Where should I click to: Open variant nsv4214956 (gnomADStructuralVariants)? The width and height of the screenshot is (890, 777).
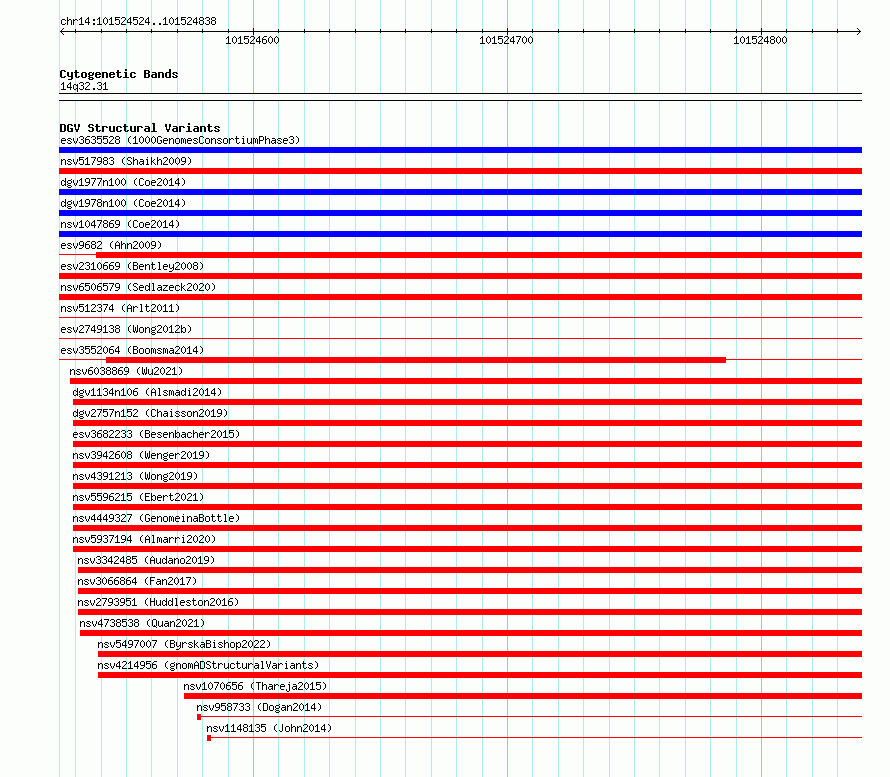coord(208,665)
